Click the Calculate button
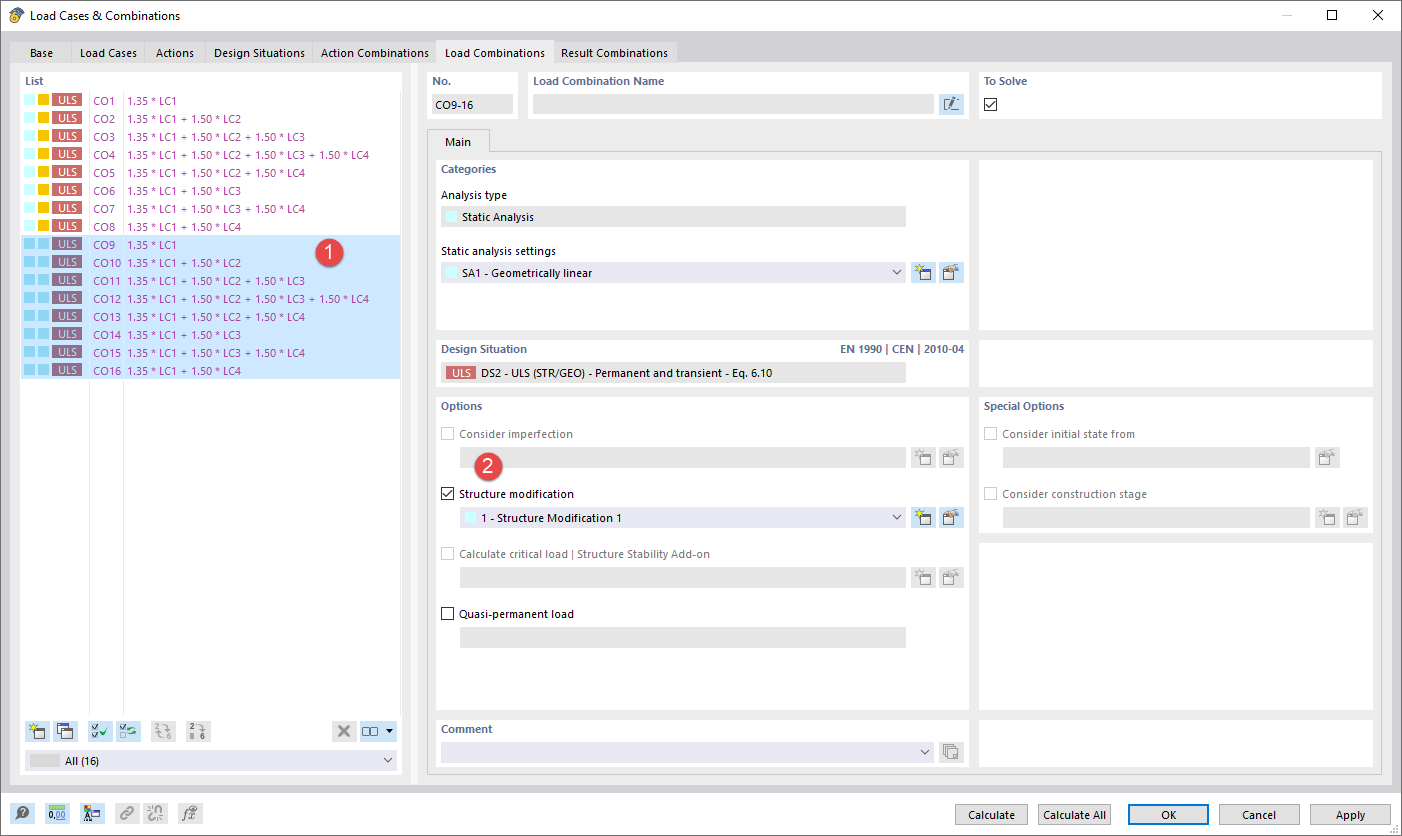Image resolution: width=1402 pixels, height=836 pixels. point(991,814)
